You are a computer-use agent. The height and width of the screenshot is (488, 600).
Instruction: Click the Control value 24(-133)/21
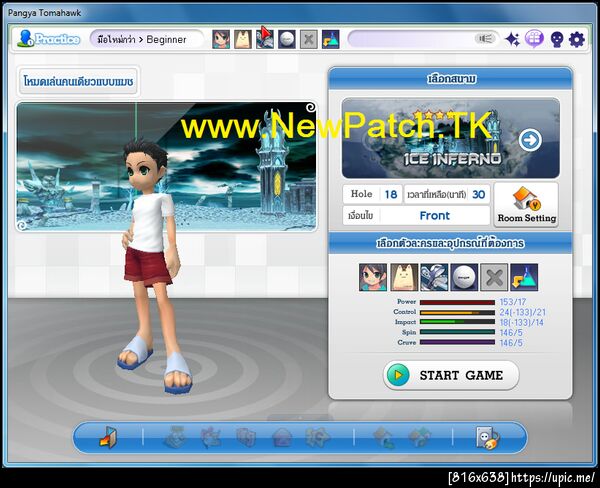522,312
